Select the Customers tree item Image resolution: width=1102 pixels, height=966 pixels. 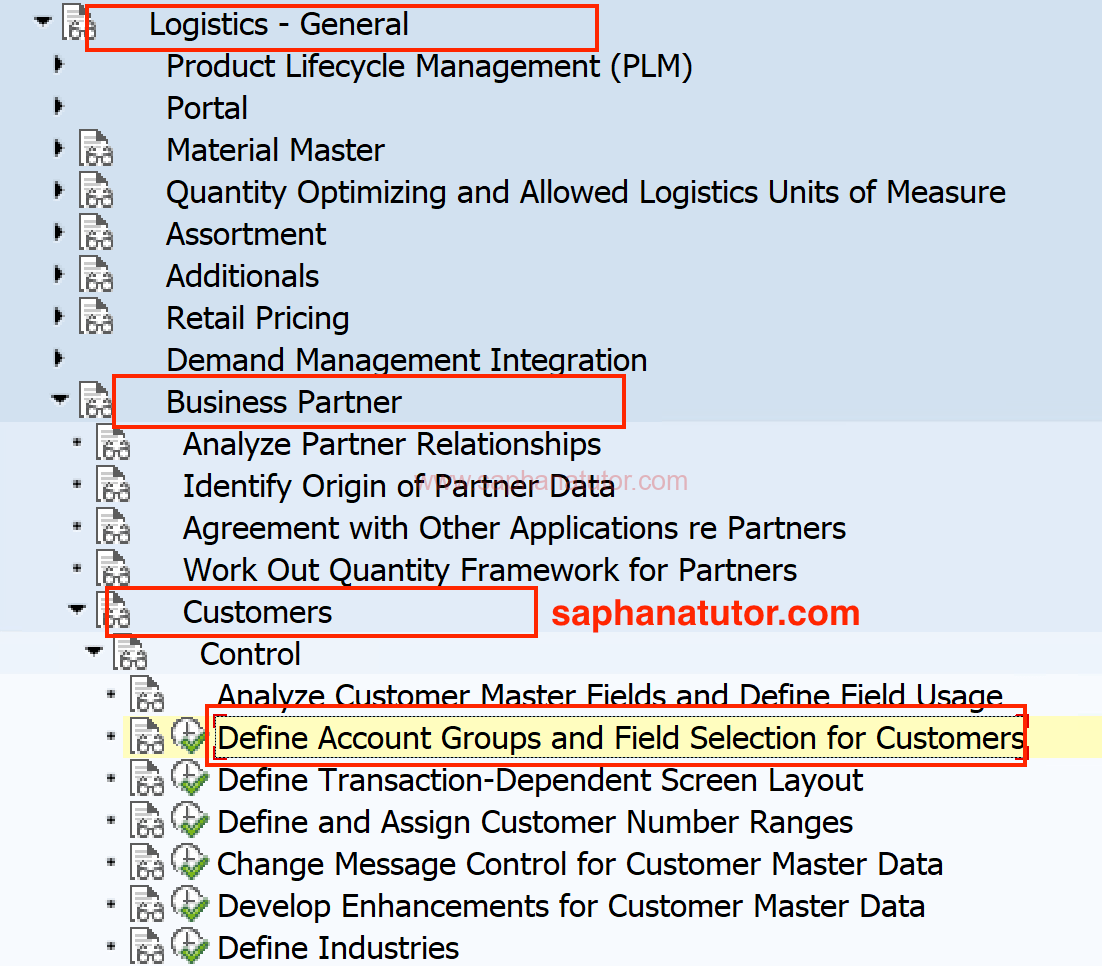click(257, 612)
